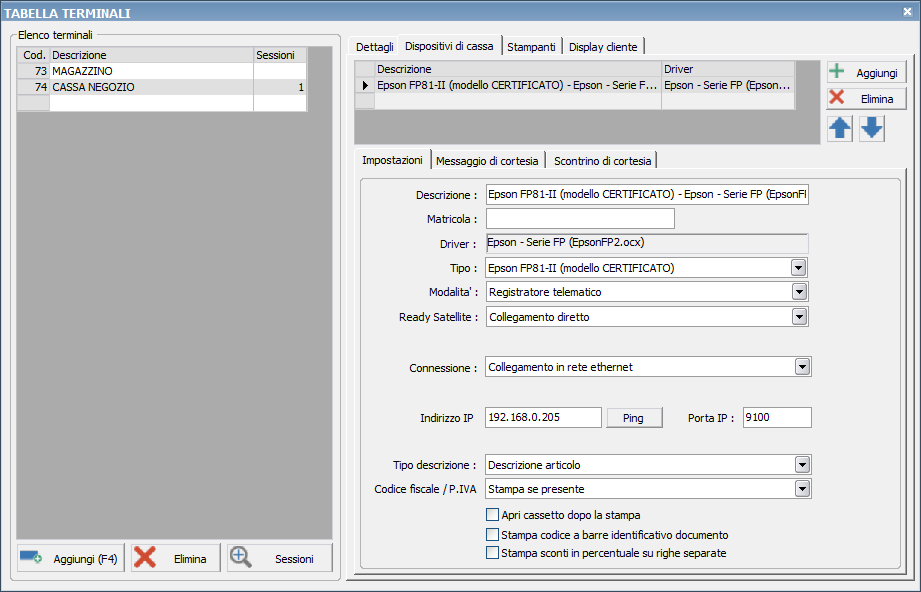Open Sessioni with the magnifier button
The width and height of the screenshot is (921, 592).
[280, 559]
